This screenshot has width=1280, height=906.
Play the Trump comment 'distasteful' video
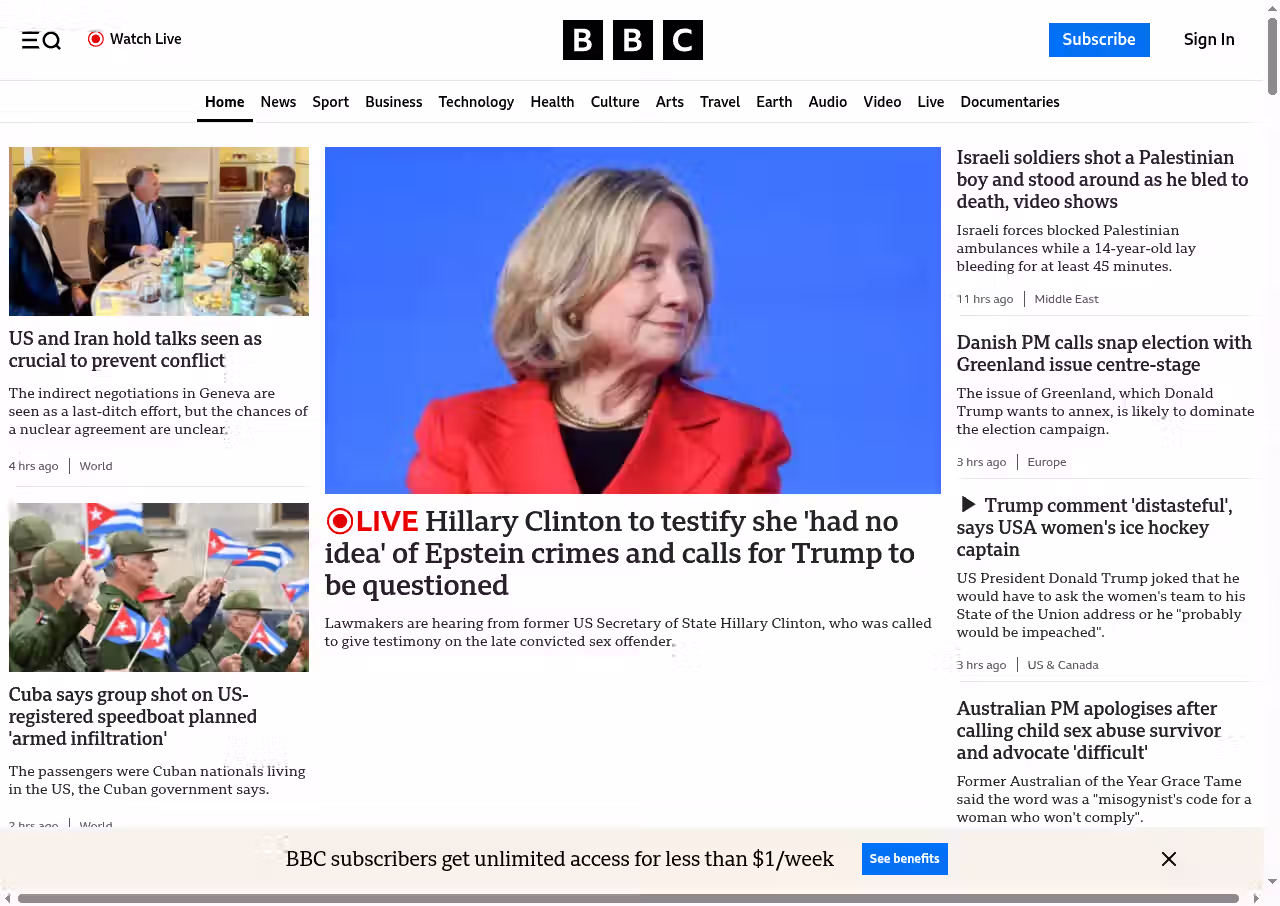point(968,505)
